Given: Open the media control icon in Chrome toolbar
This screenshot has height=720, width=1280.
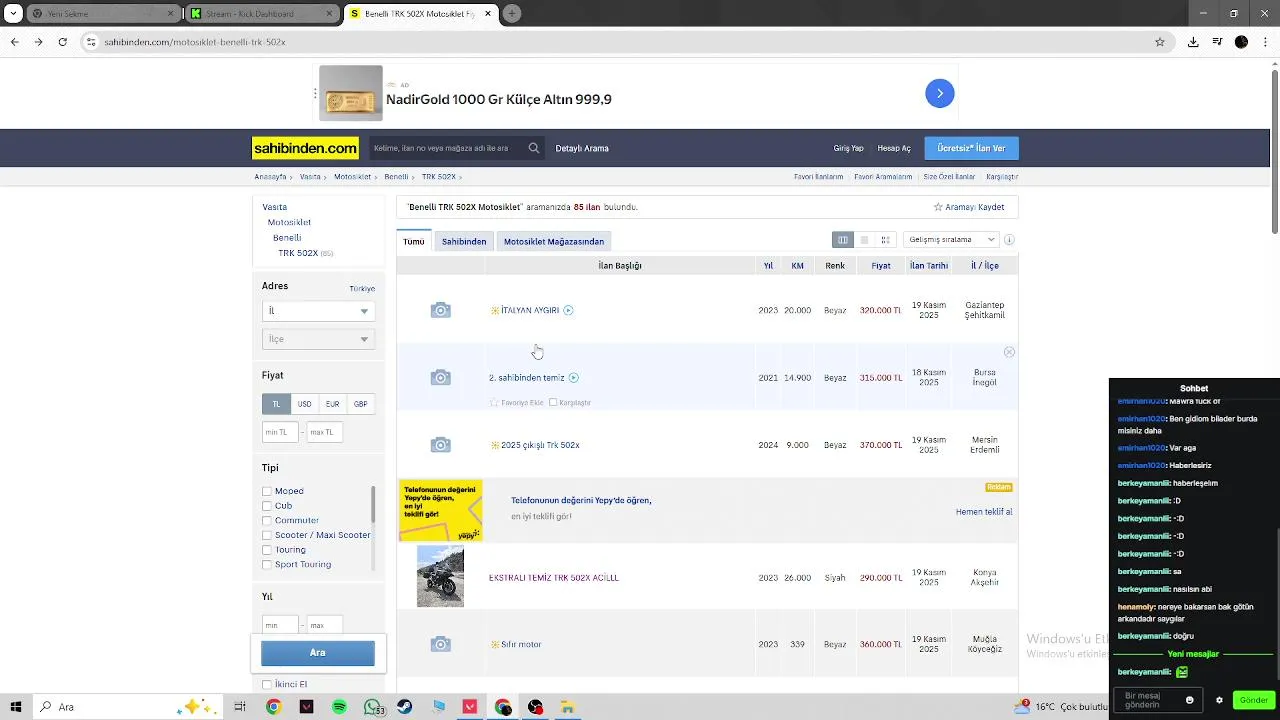Looking at the screenshot, I should (x=1217, y=42).
